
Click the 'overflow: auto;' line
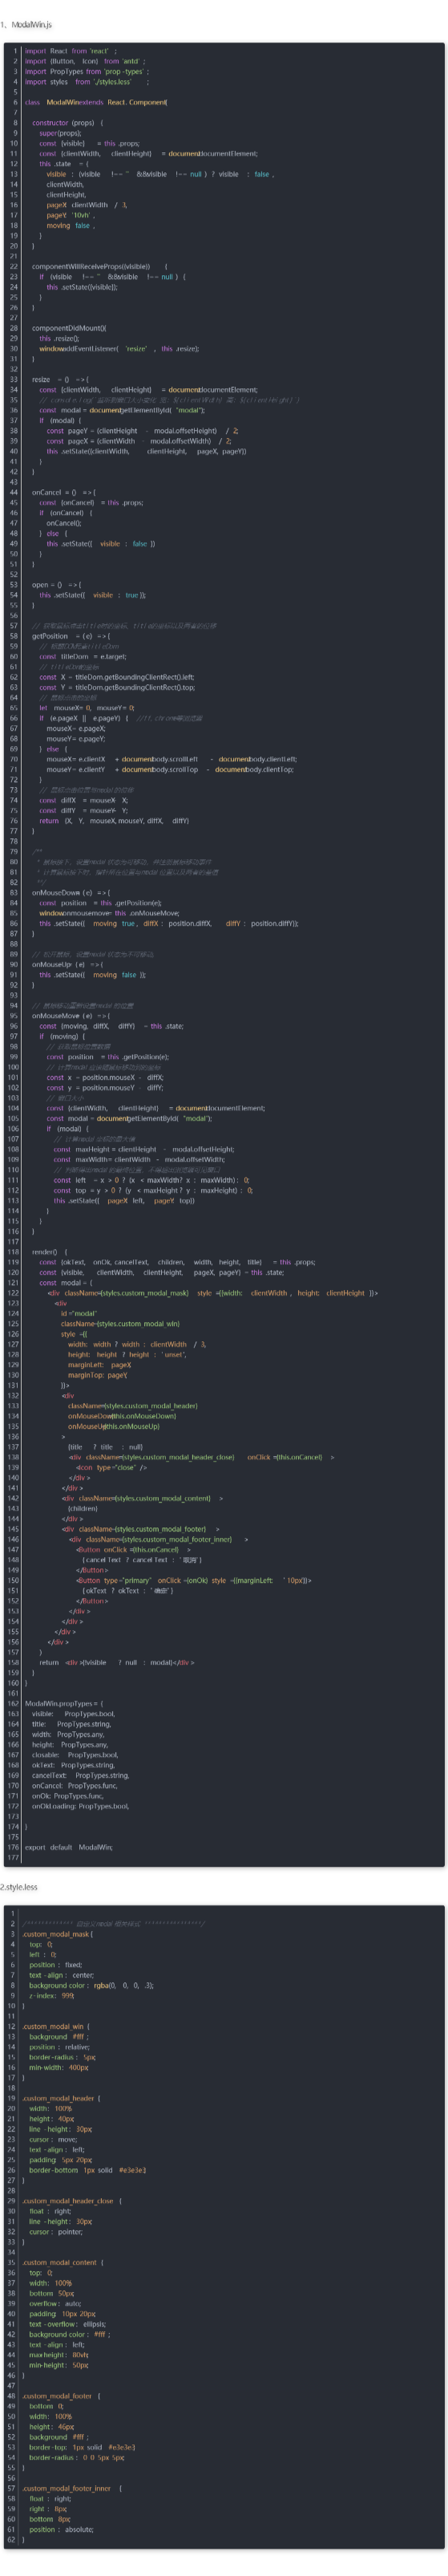tap(54, 2303)
